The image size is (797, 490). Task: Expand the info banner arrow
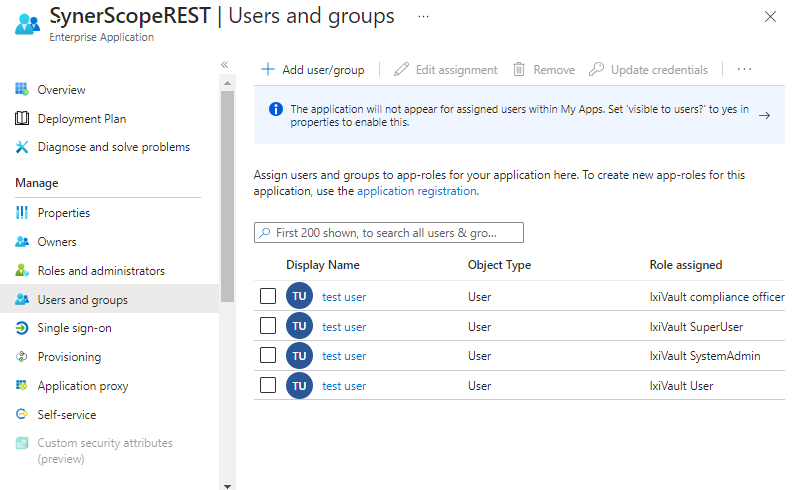point(764,115)
